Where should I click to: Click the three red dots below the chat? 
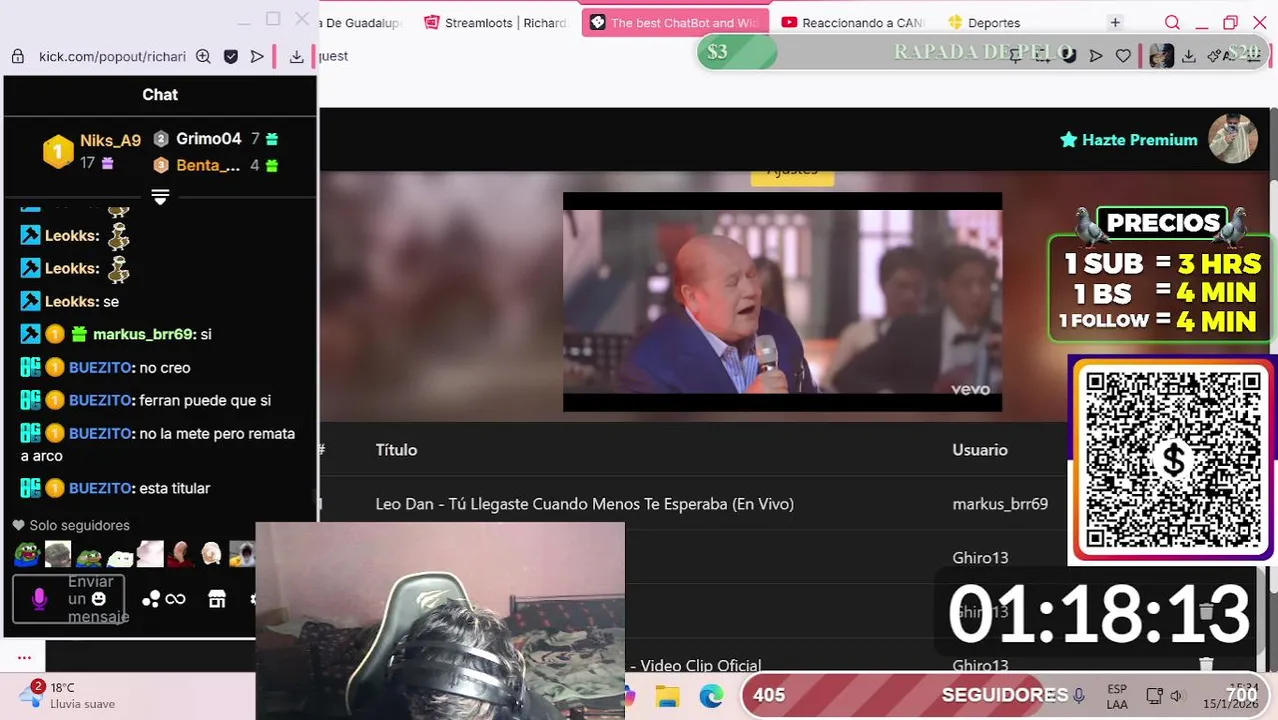click(24, 657)
